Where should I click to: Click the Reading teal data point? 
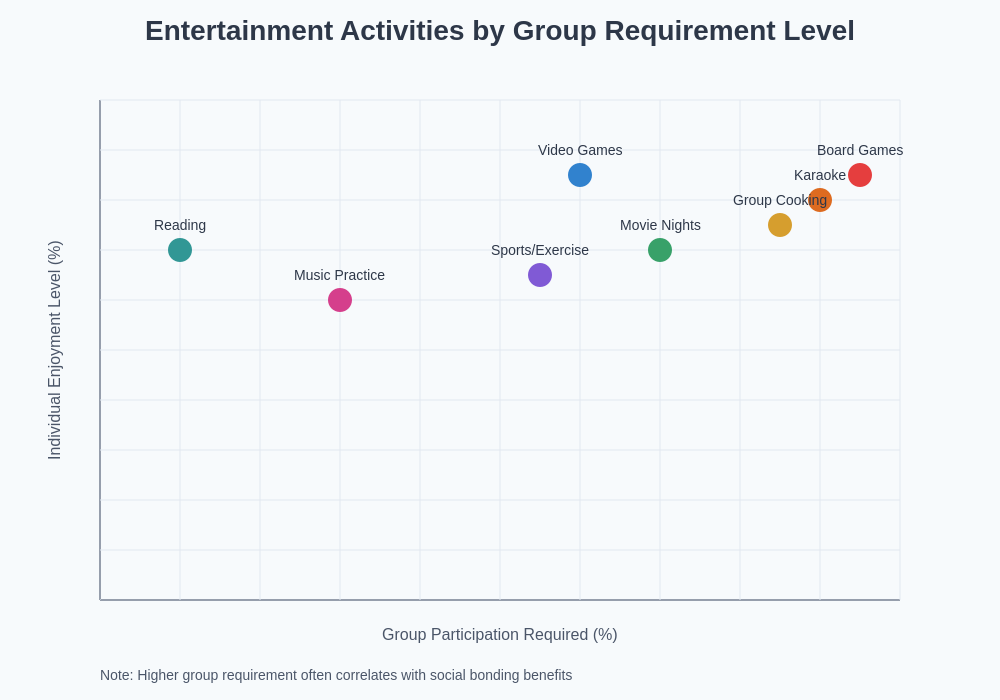click(x=180, y=249)
